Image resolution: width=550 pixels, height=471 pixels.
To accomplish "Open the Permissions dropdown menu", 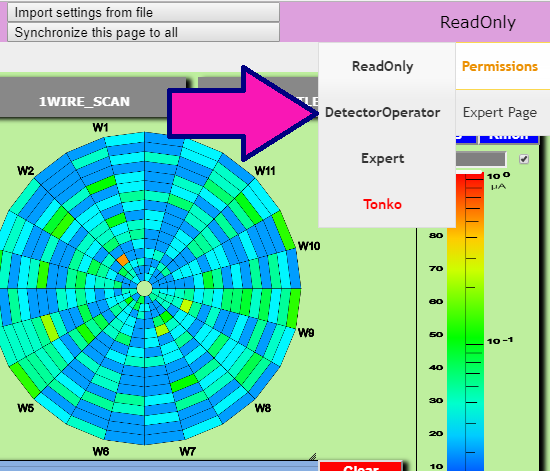I will pos(499,66).
